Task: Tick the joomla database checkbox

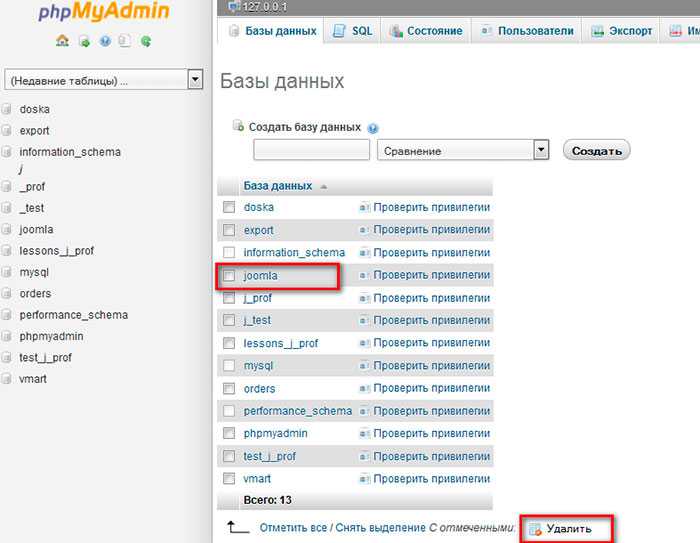Action: tap(229, 275)
